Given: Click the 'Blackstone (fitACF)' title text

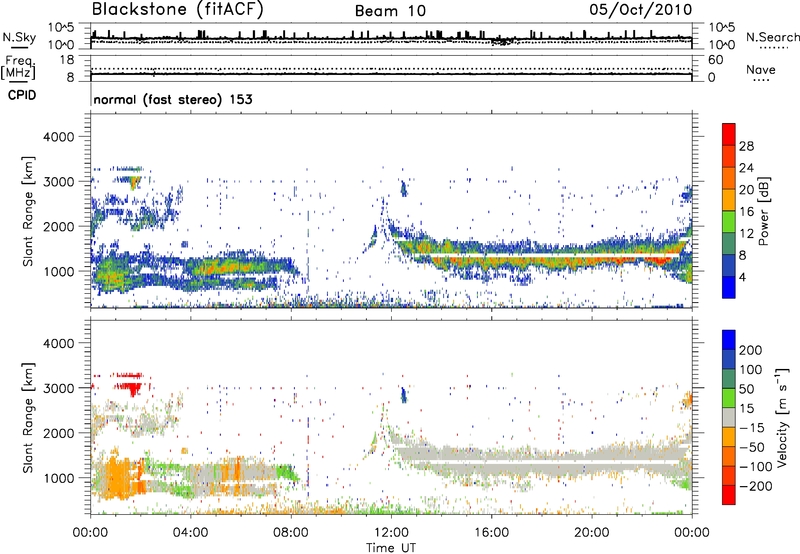Looking at the screenshot, I should 177,10.
